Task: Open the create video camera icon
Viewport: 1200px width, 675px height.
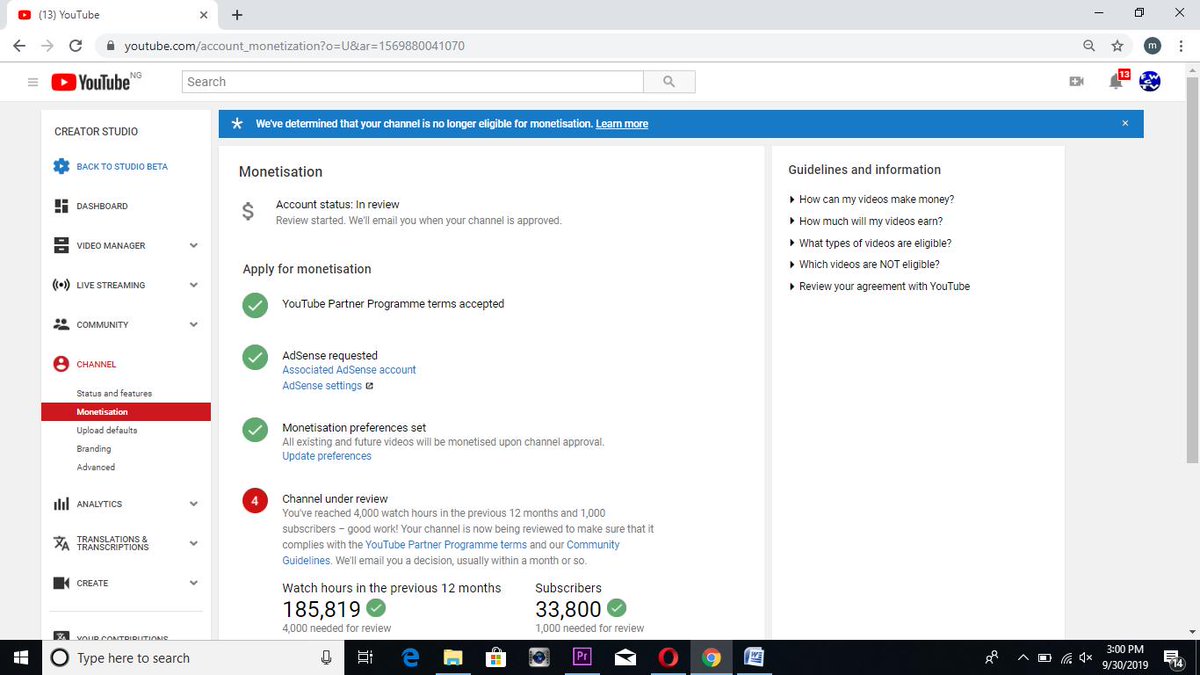Action: (x=1076, y=82)
